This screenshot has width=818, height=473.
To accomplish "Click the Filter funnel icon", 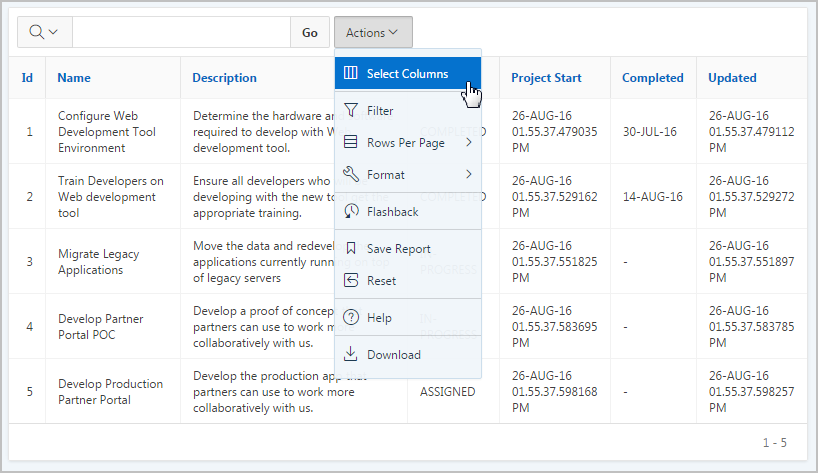I will pyautogui.click(x=350, y=110).
